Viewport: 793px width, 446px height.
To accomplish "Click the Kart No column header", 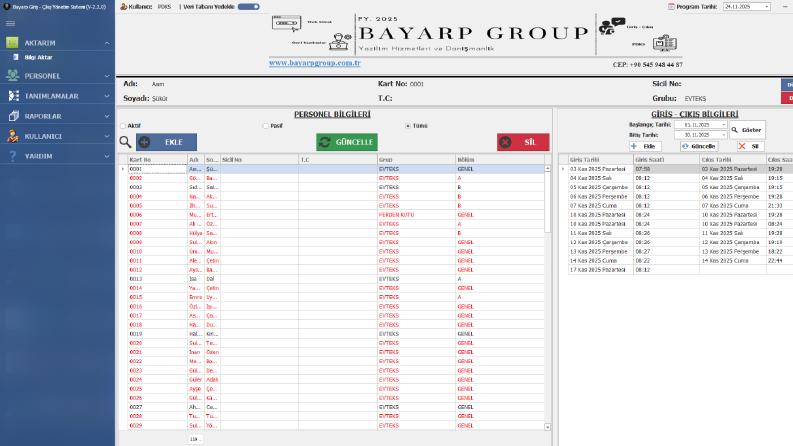I will click(x=157, y=159).
